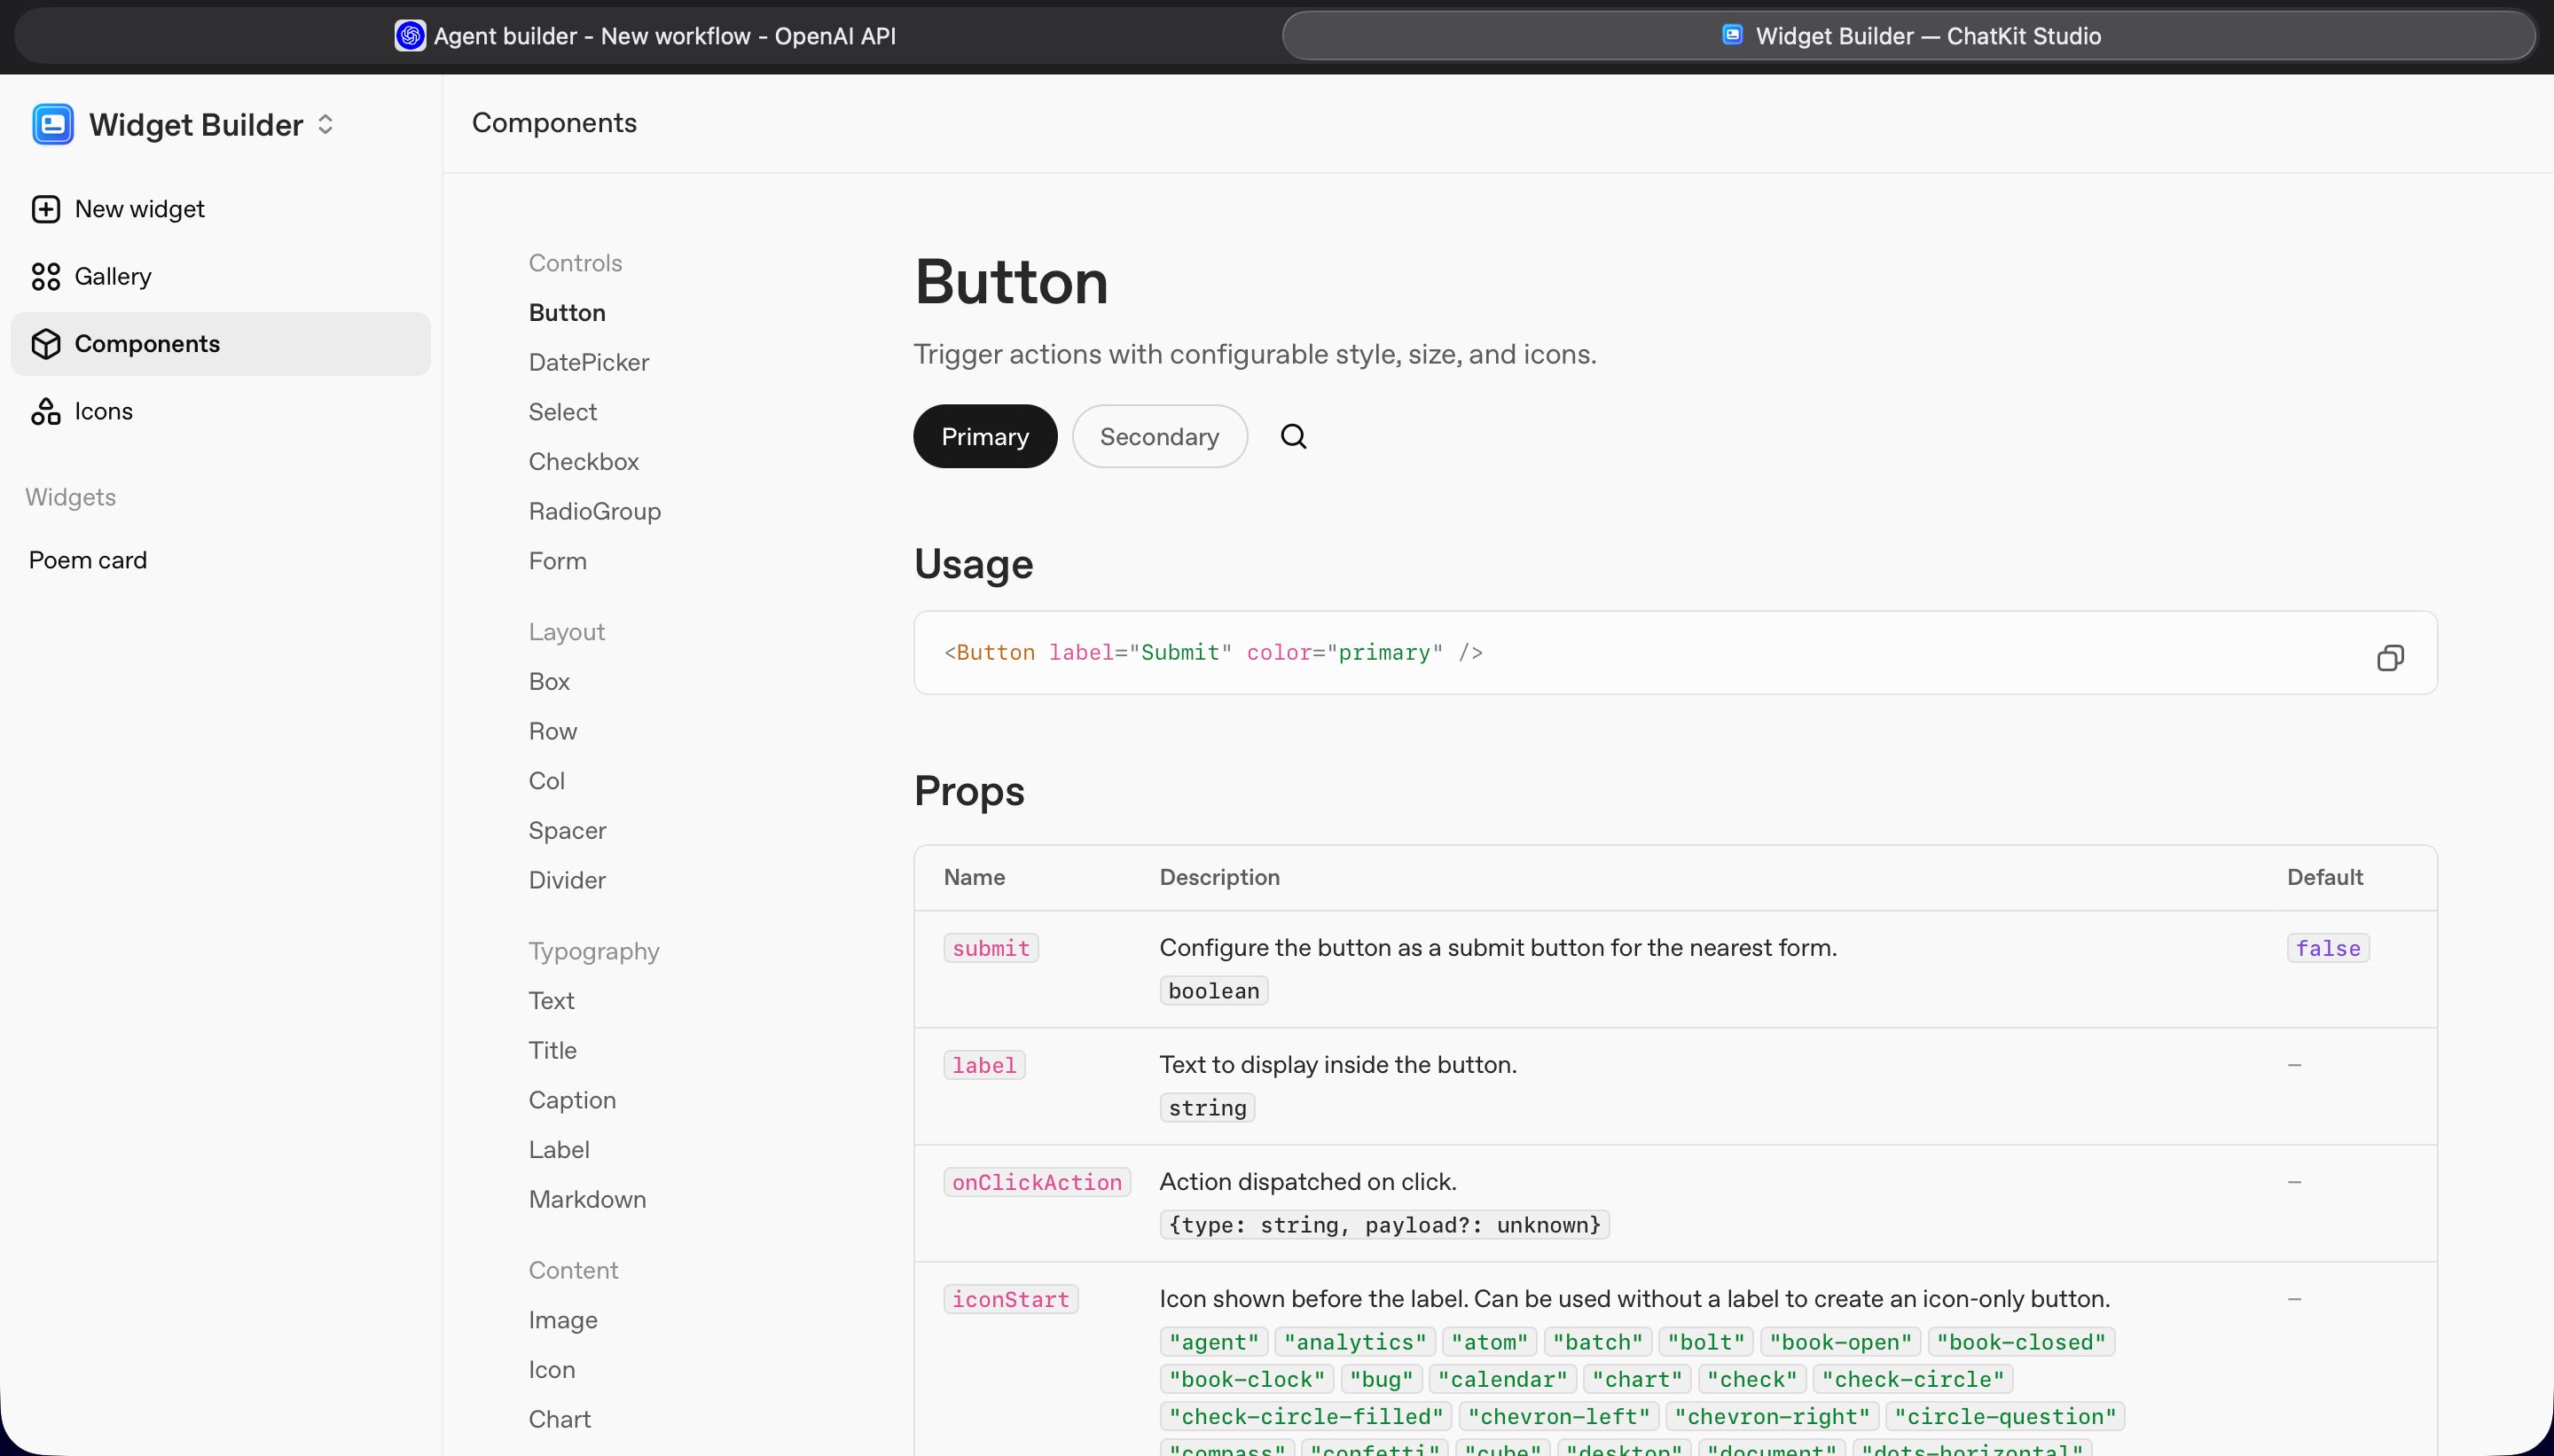The width and height of the screenshot is (2554, 1456).
Task: Click the New widget plus icon
Action: click(x=46, y=209)
